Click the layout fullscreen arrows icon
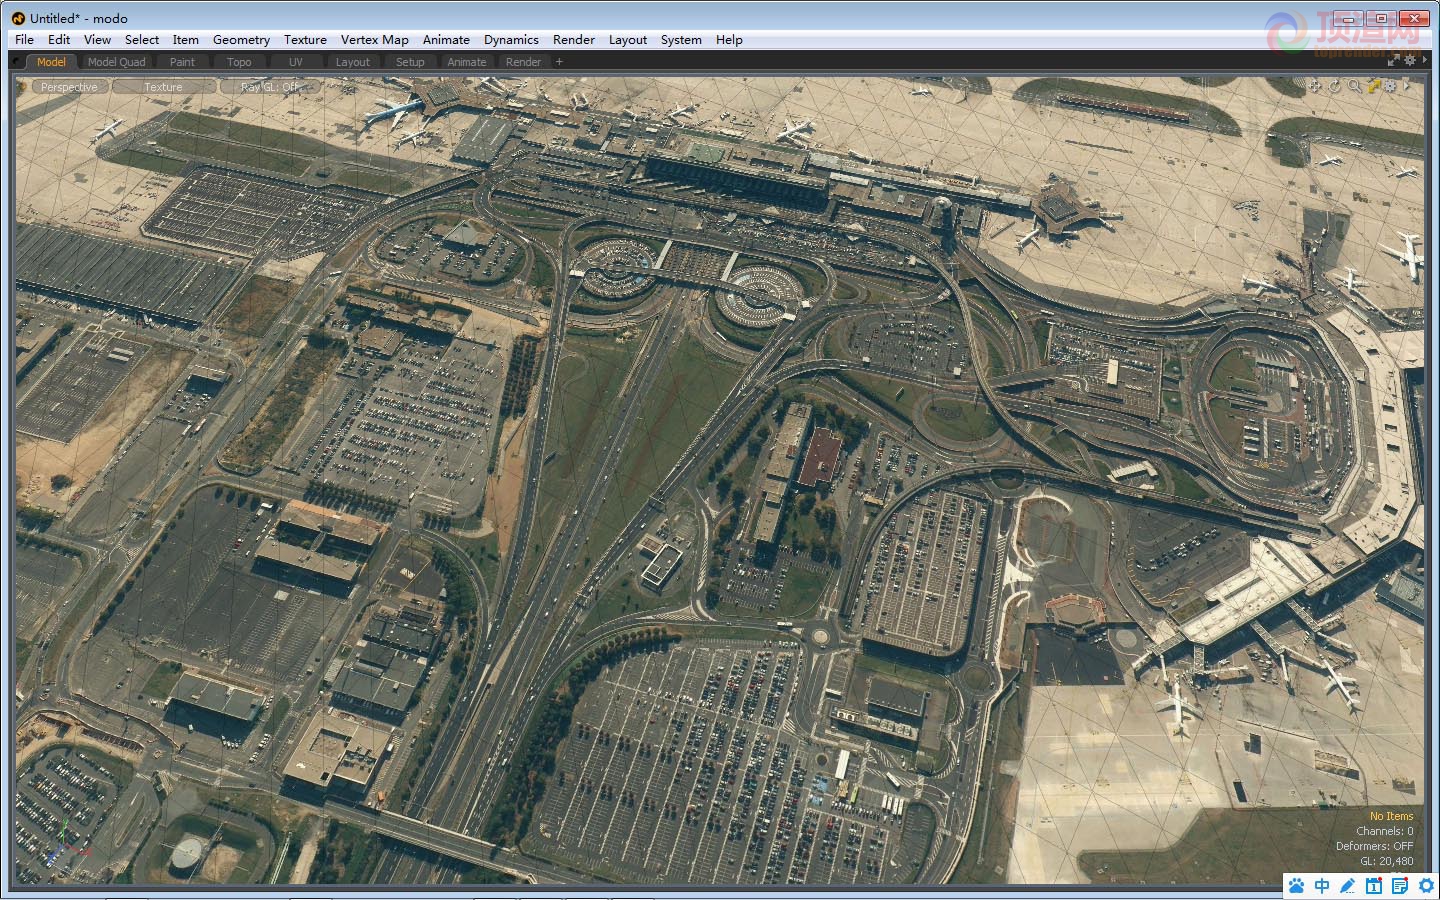Screen dimensions: 1440x900 (1393, 60)
